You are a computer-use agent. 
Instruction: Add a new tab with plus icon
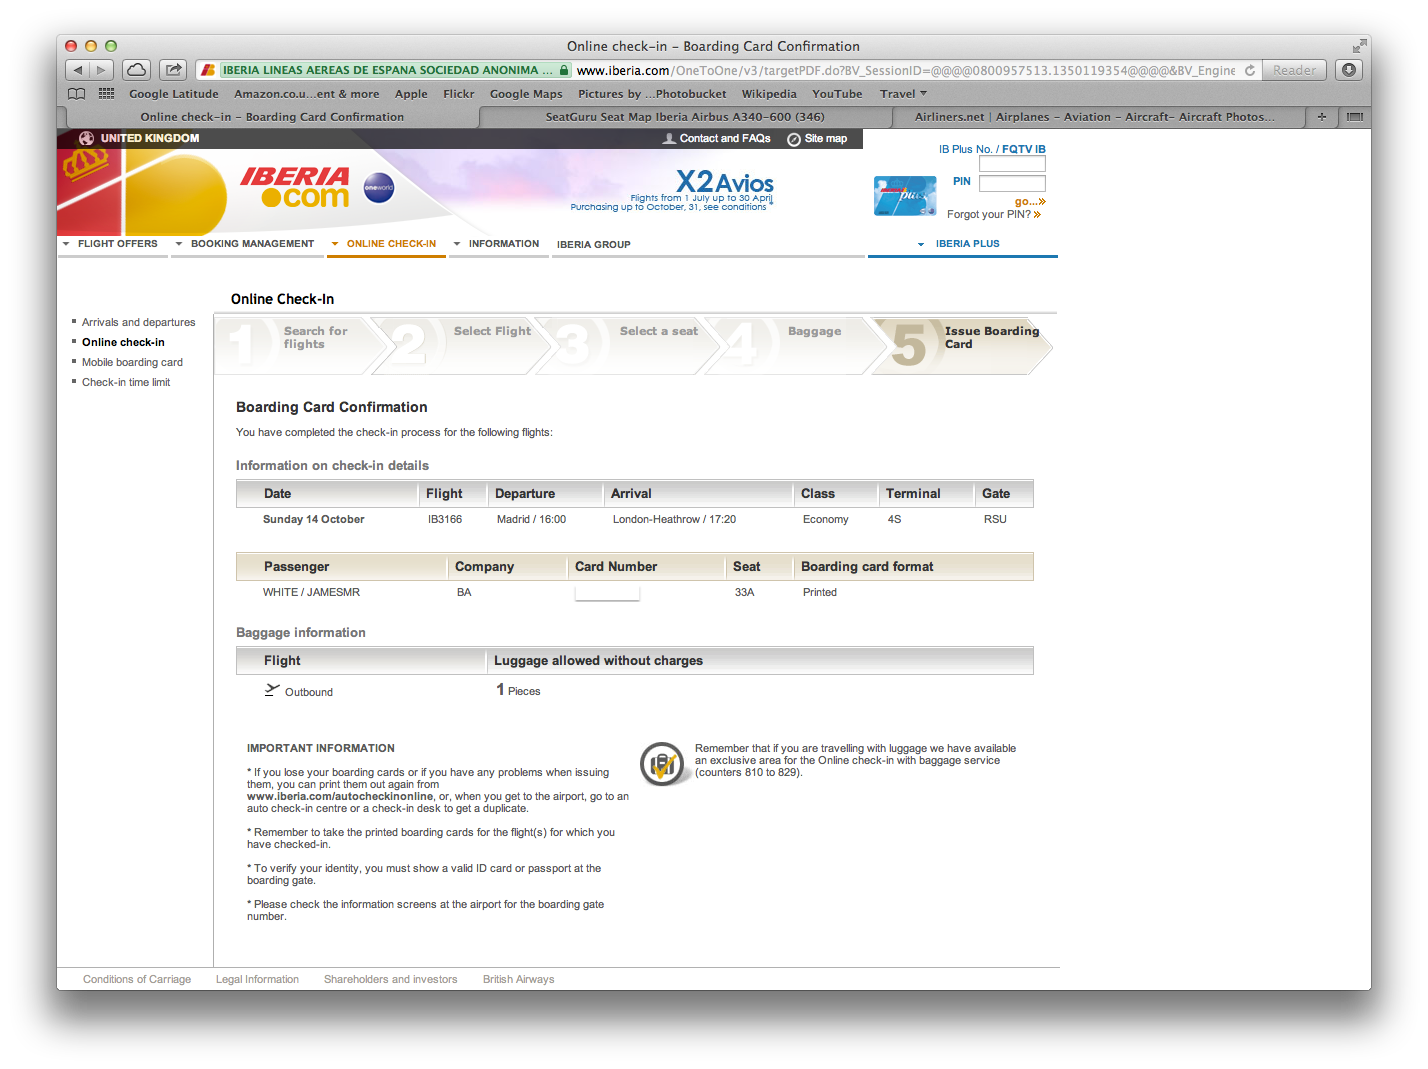tap(1322, 117)
